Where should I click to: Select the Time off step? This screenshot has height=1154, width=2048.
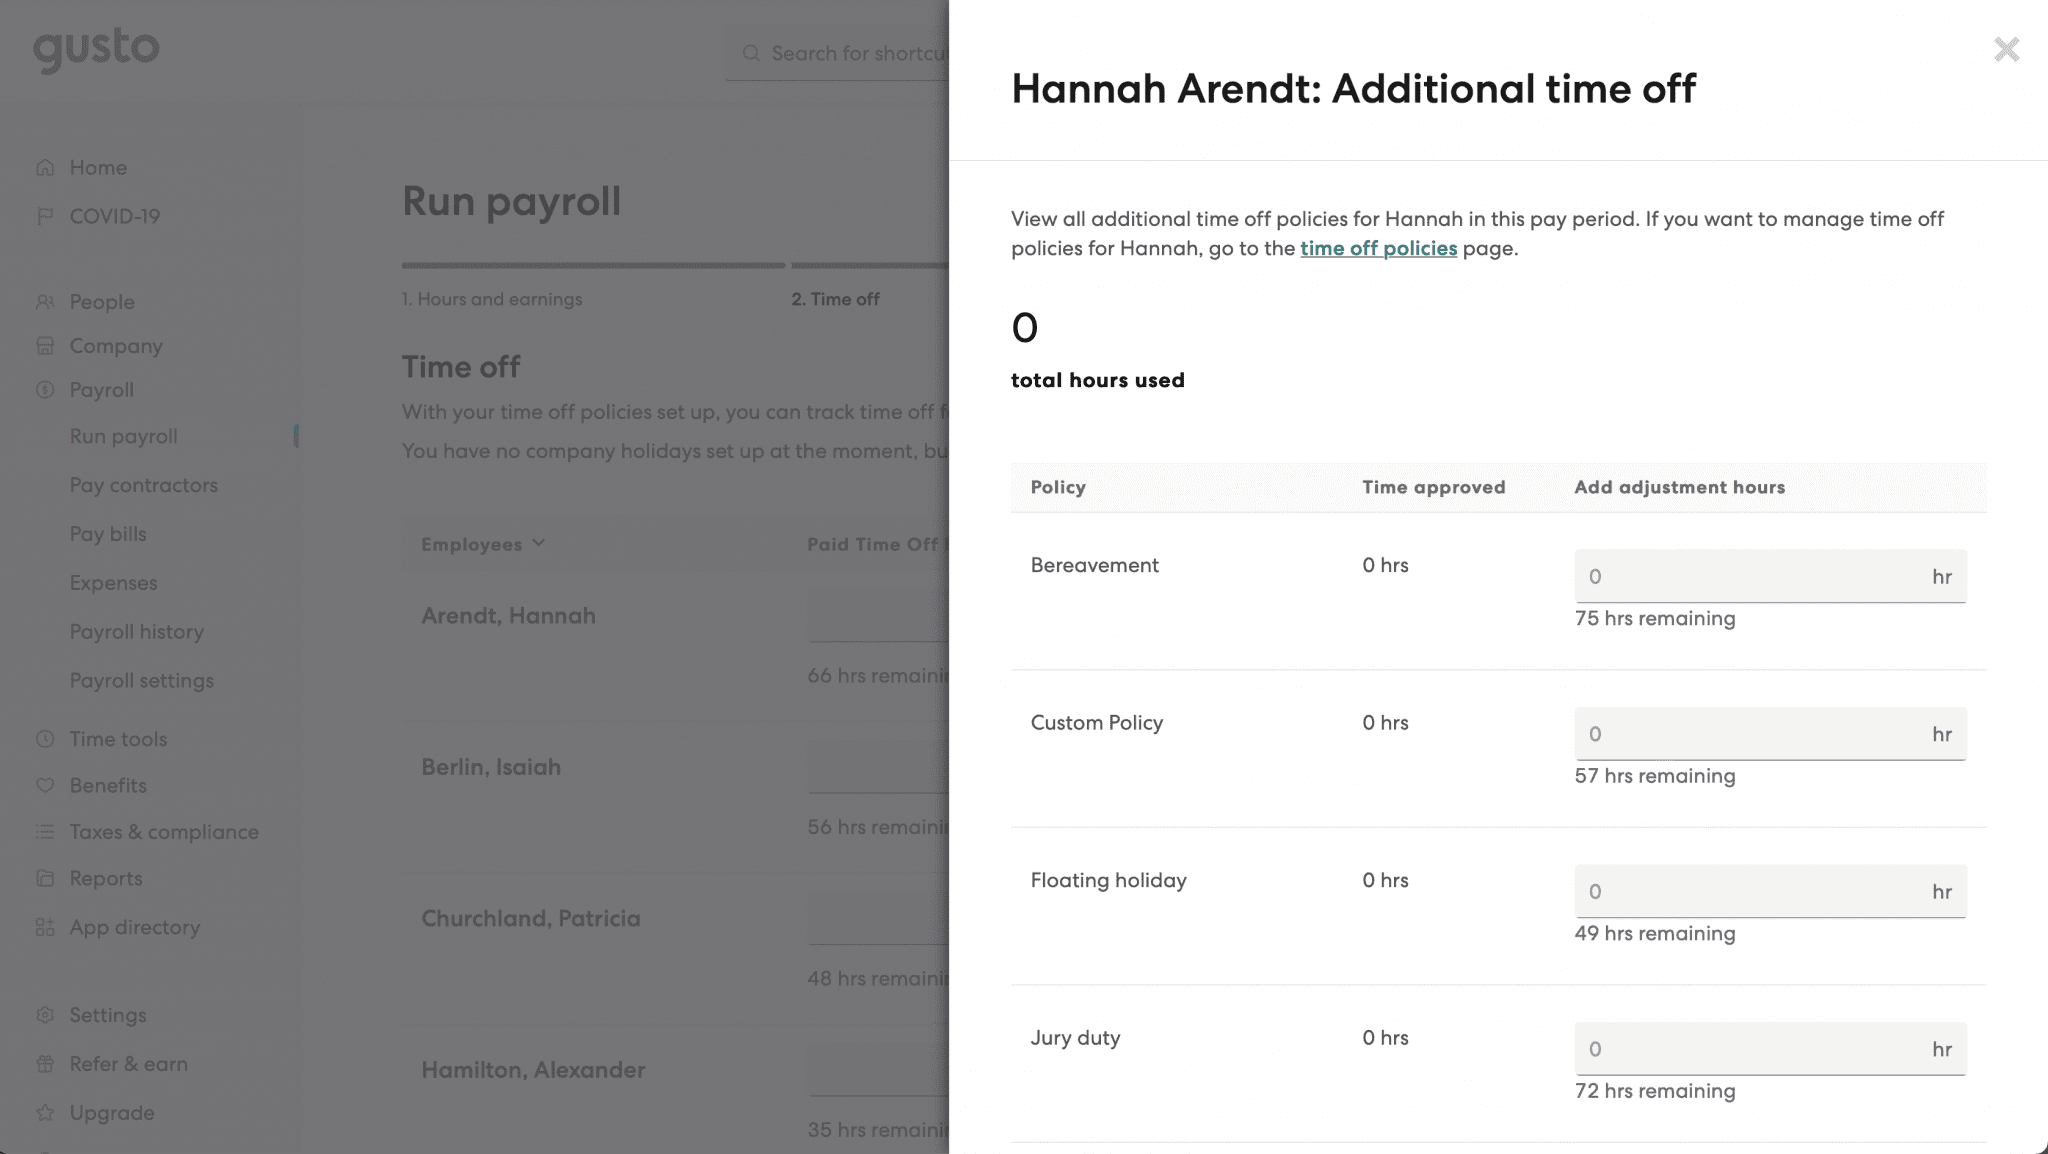tap(836, 298)
